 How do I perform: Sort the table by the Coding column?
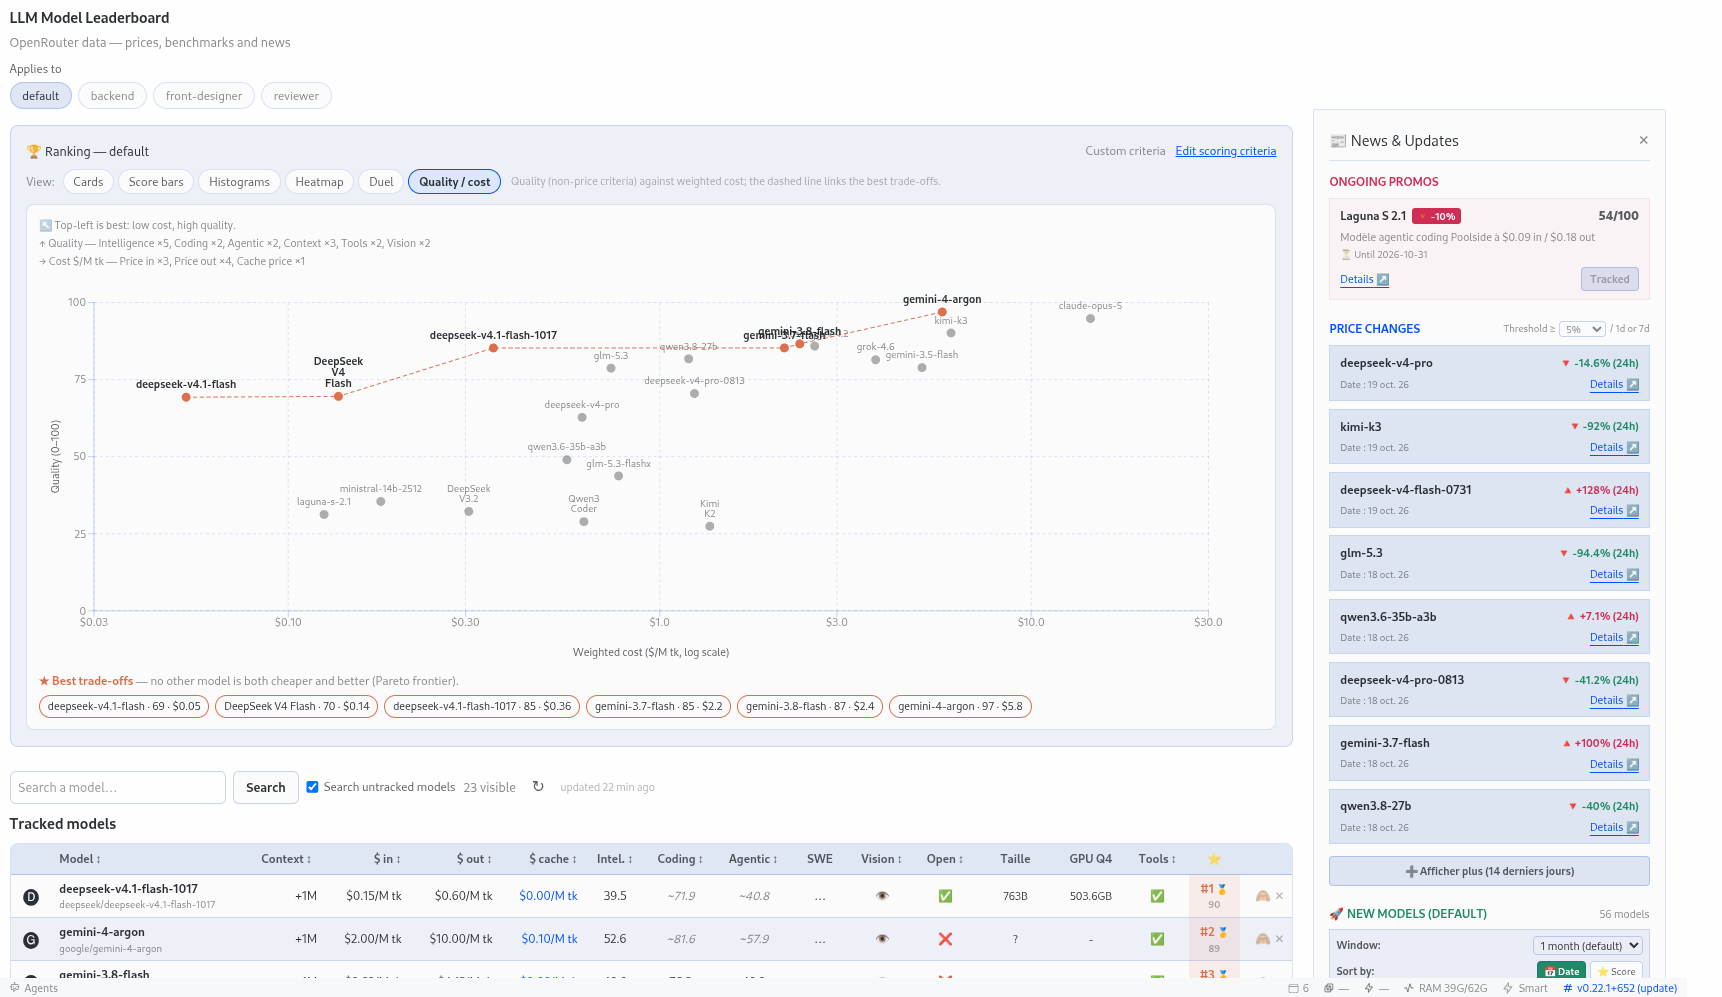coord(680,859)
